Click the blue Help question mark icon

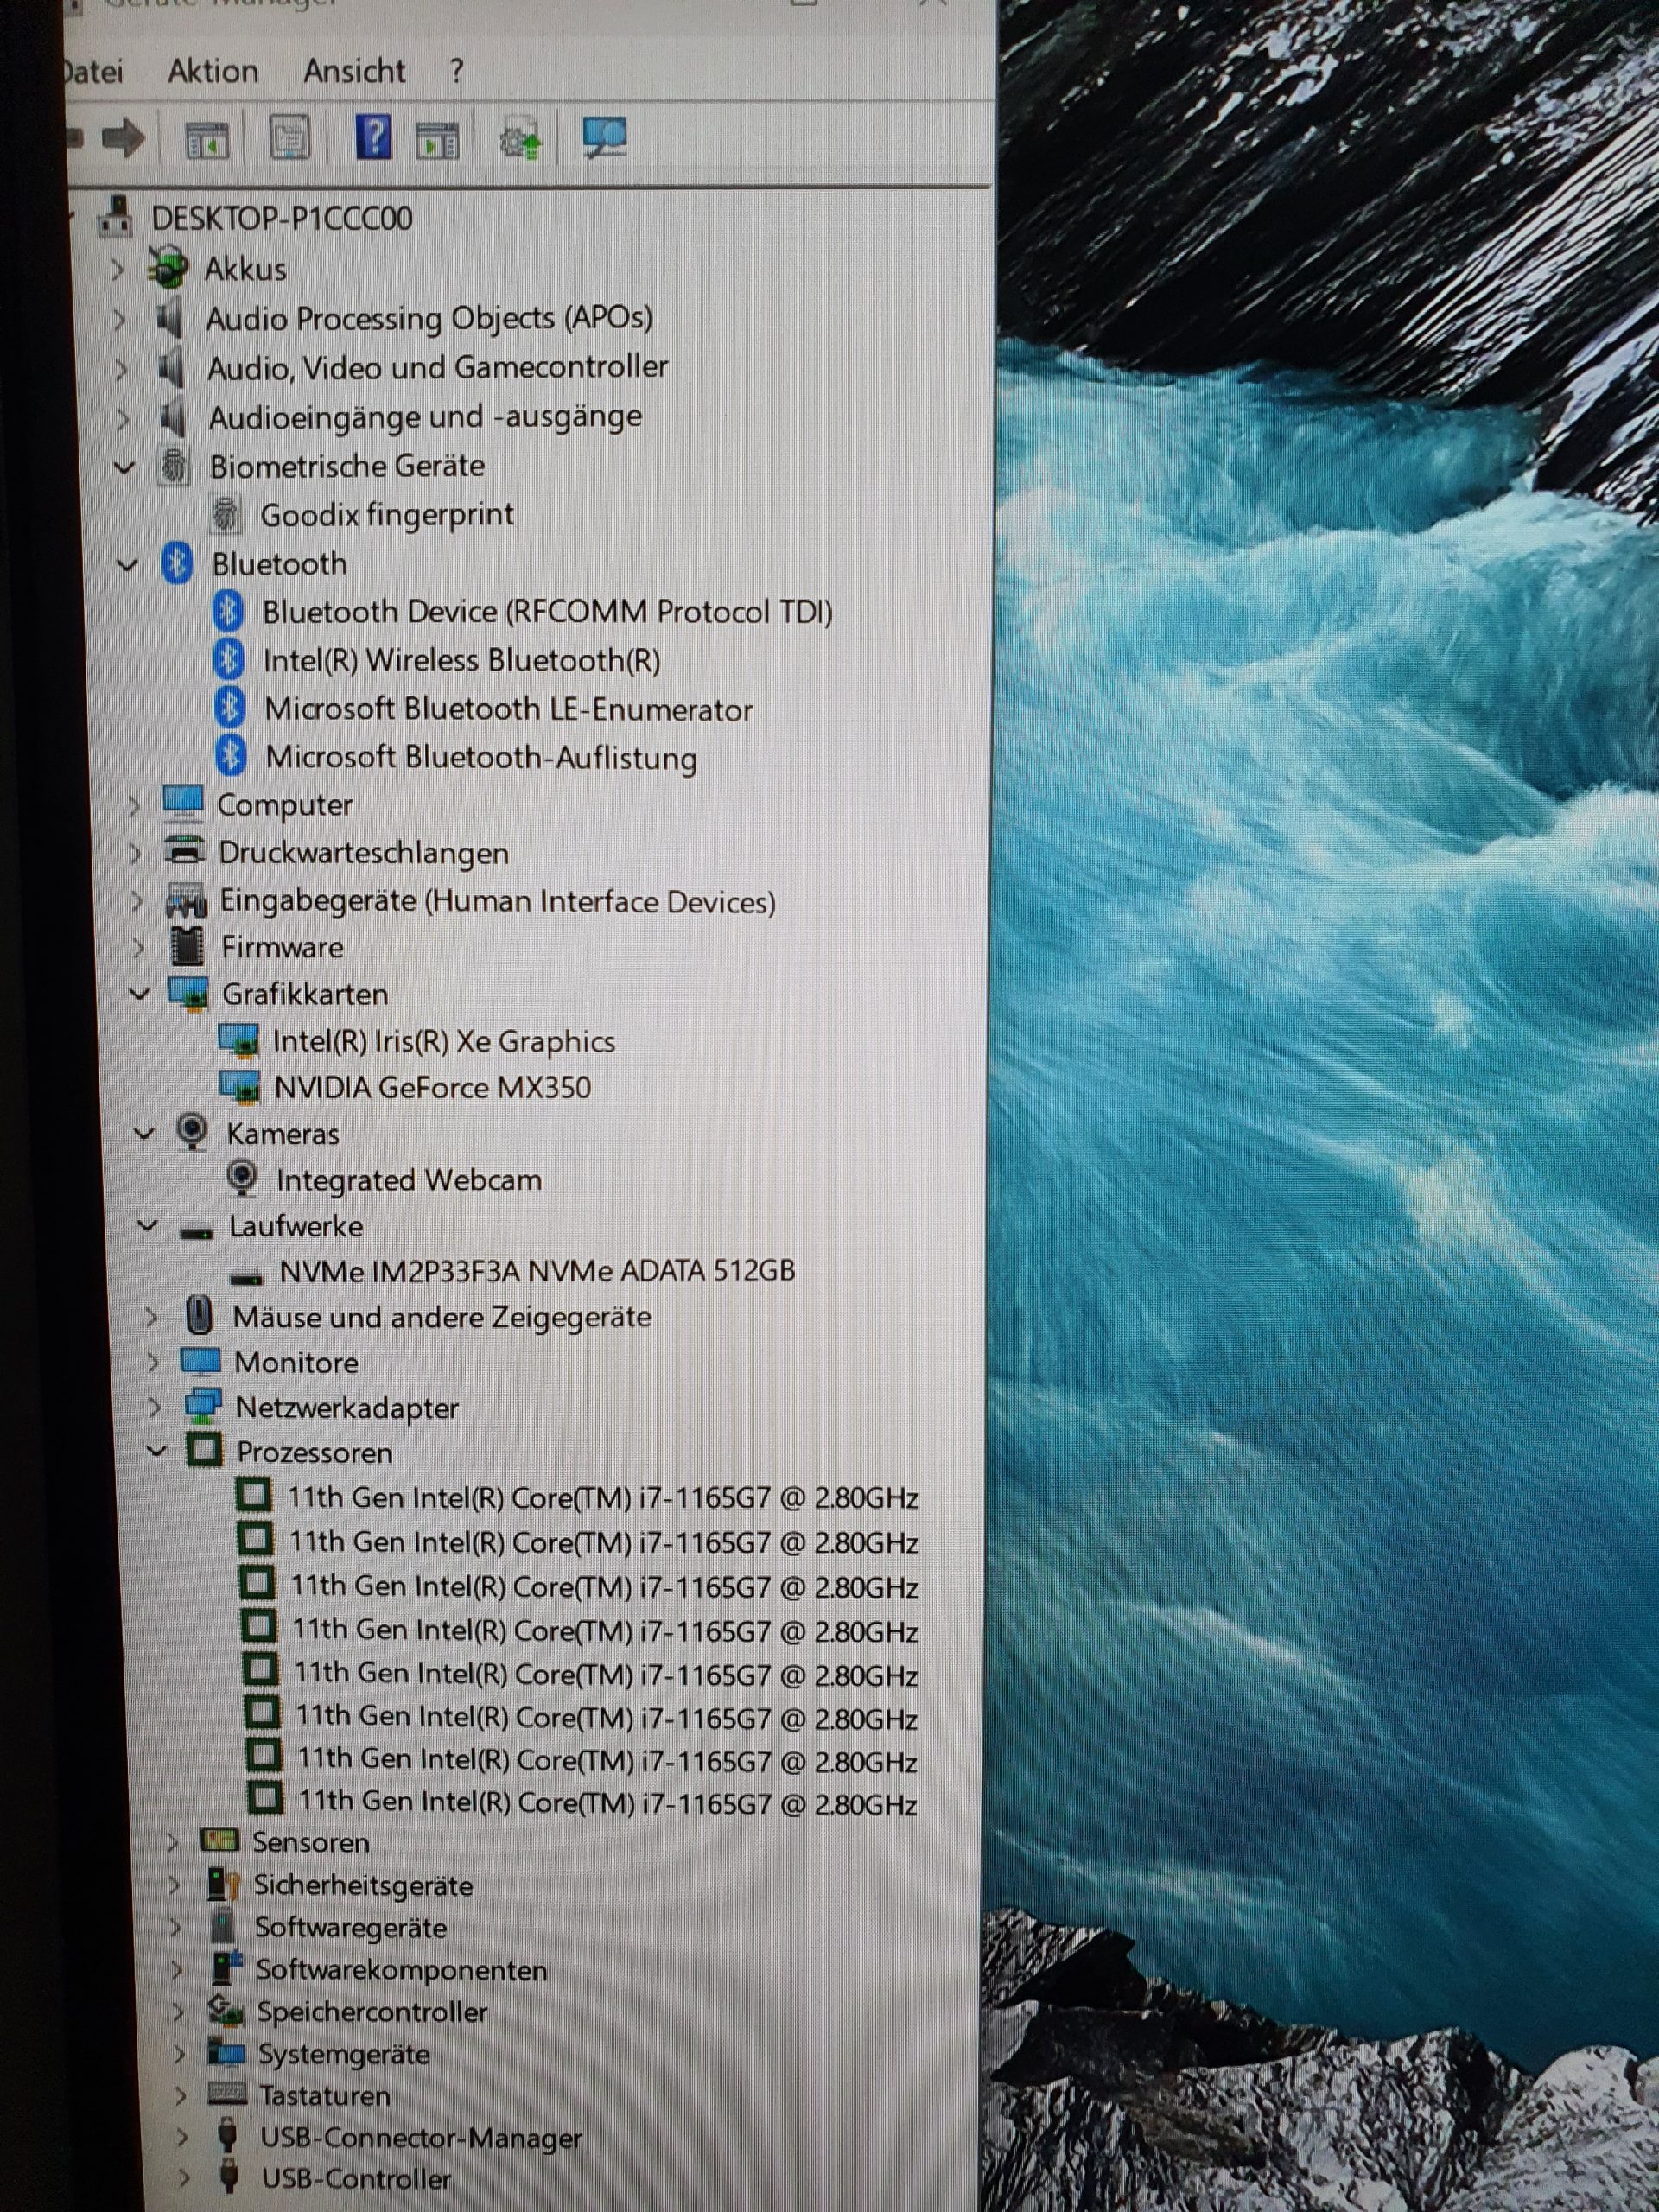(373, 137)
